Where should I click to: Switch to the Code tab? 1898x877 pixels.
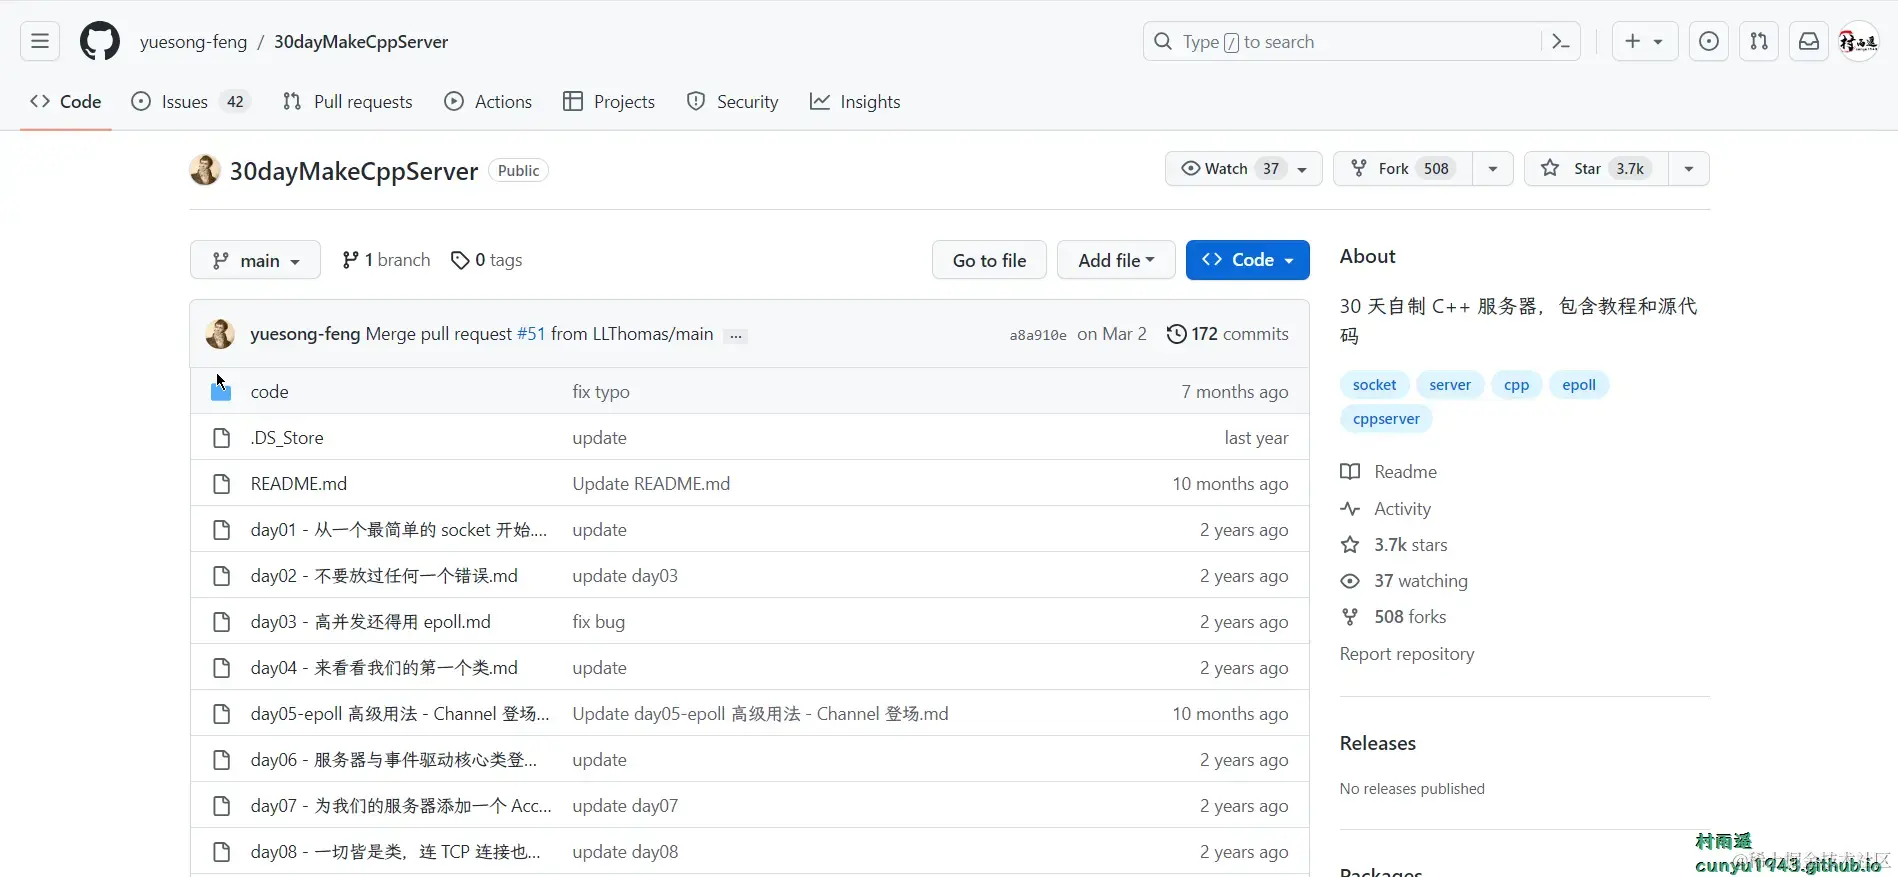[x=66, y=102]
